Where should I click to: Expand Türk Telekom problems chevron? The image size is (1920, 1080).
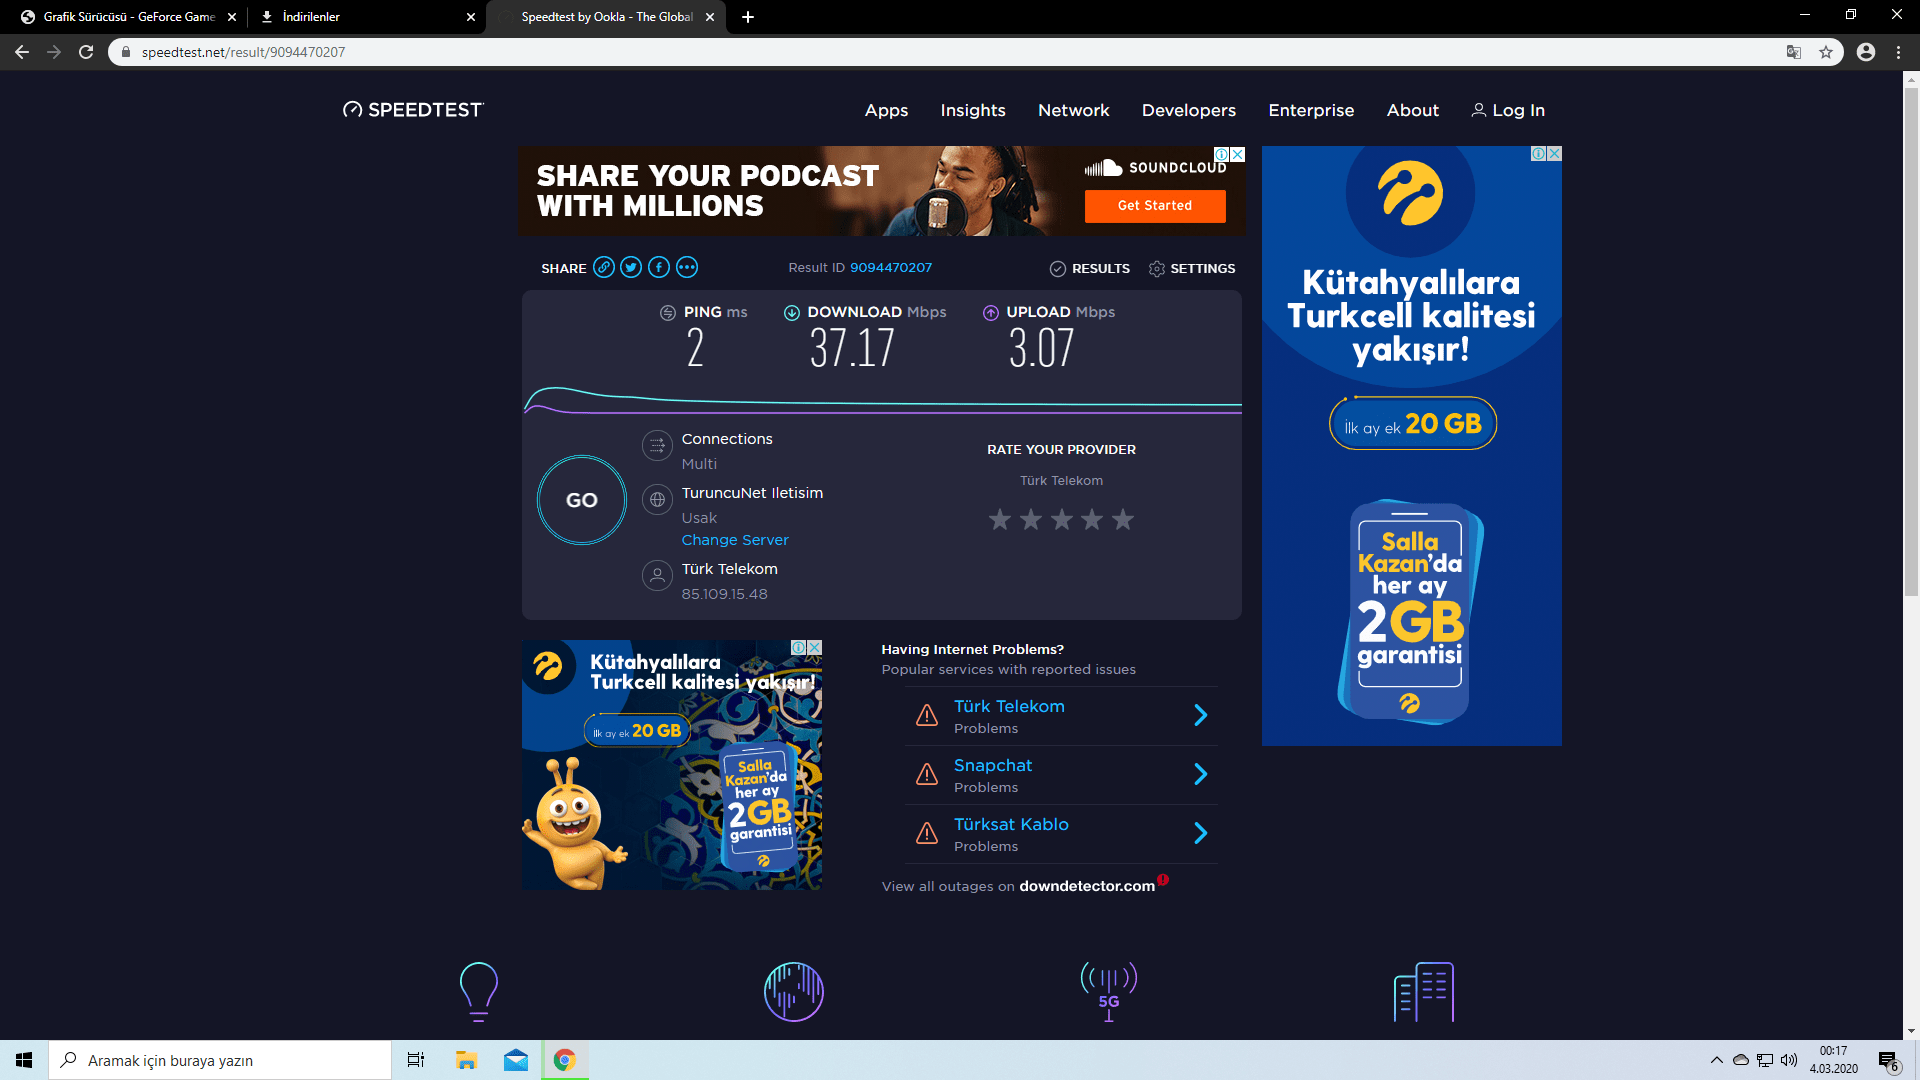click(x=1201, y=715)
